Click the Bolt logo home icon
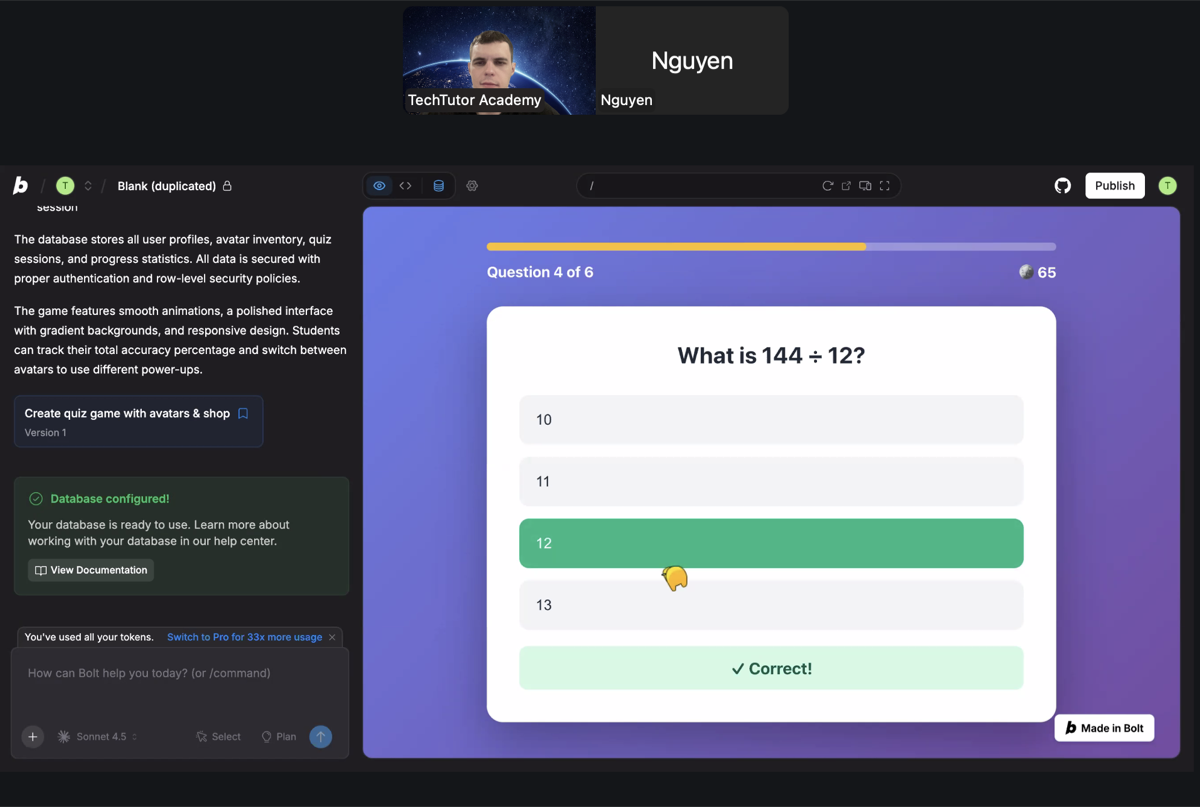 point(20,186)
